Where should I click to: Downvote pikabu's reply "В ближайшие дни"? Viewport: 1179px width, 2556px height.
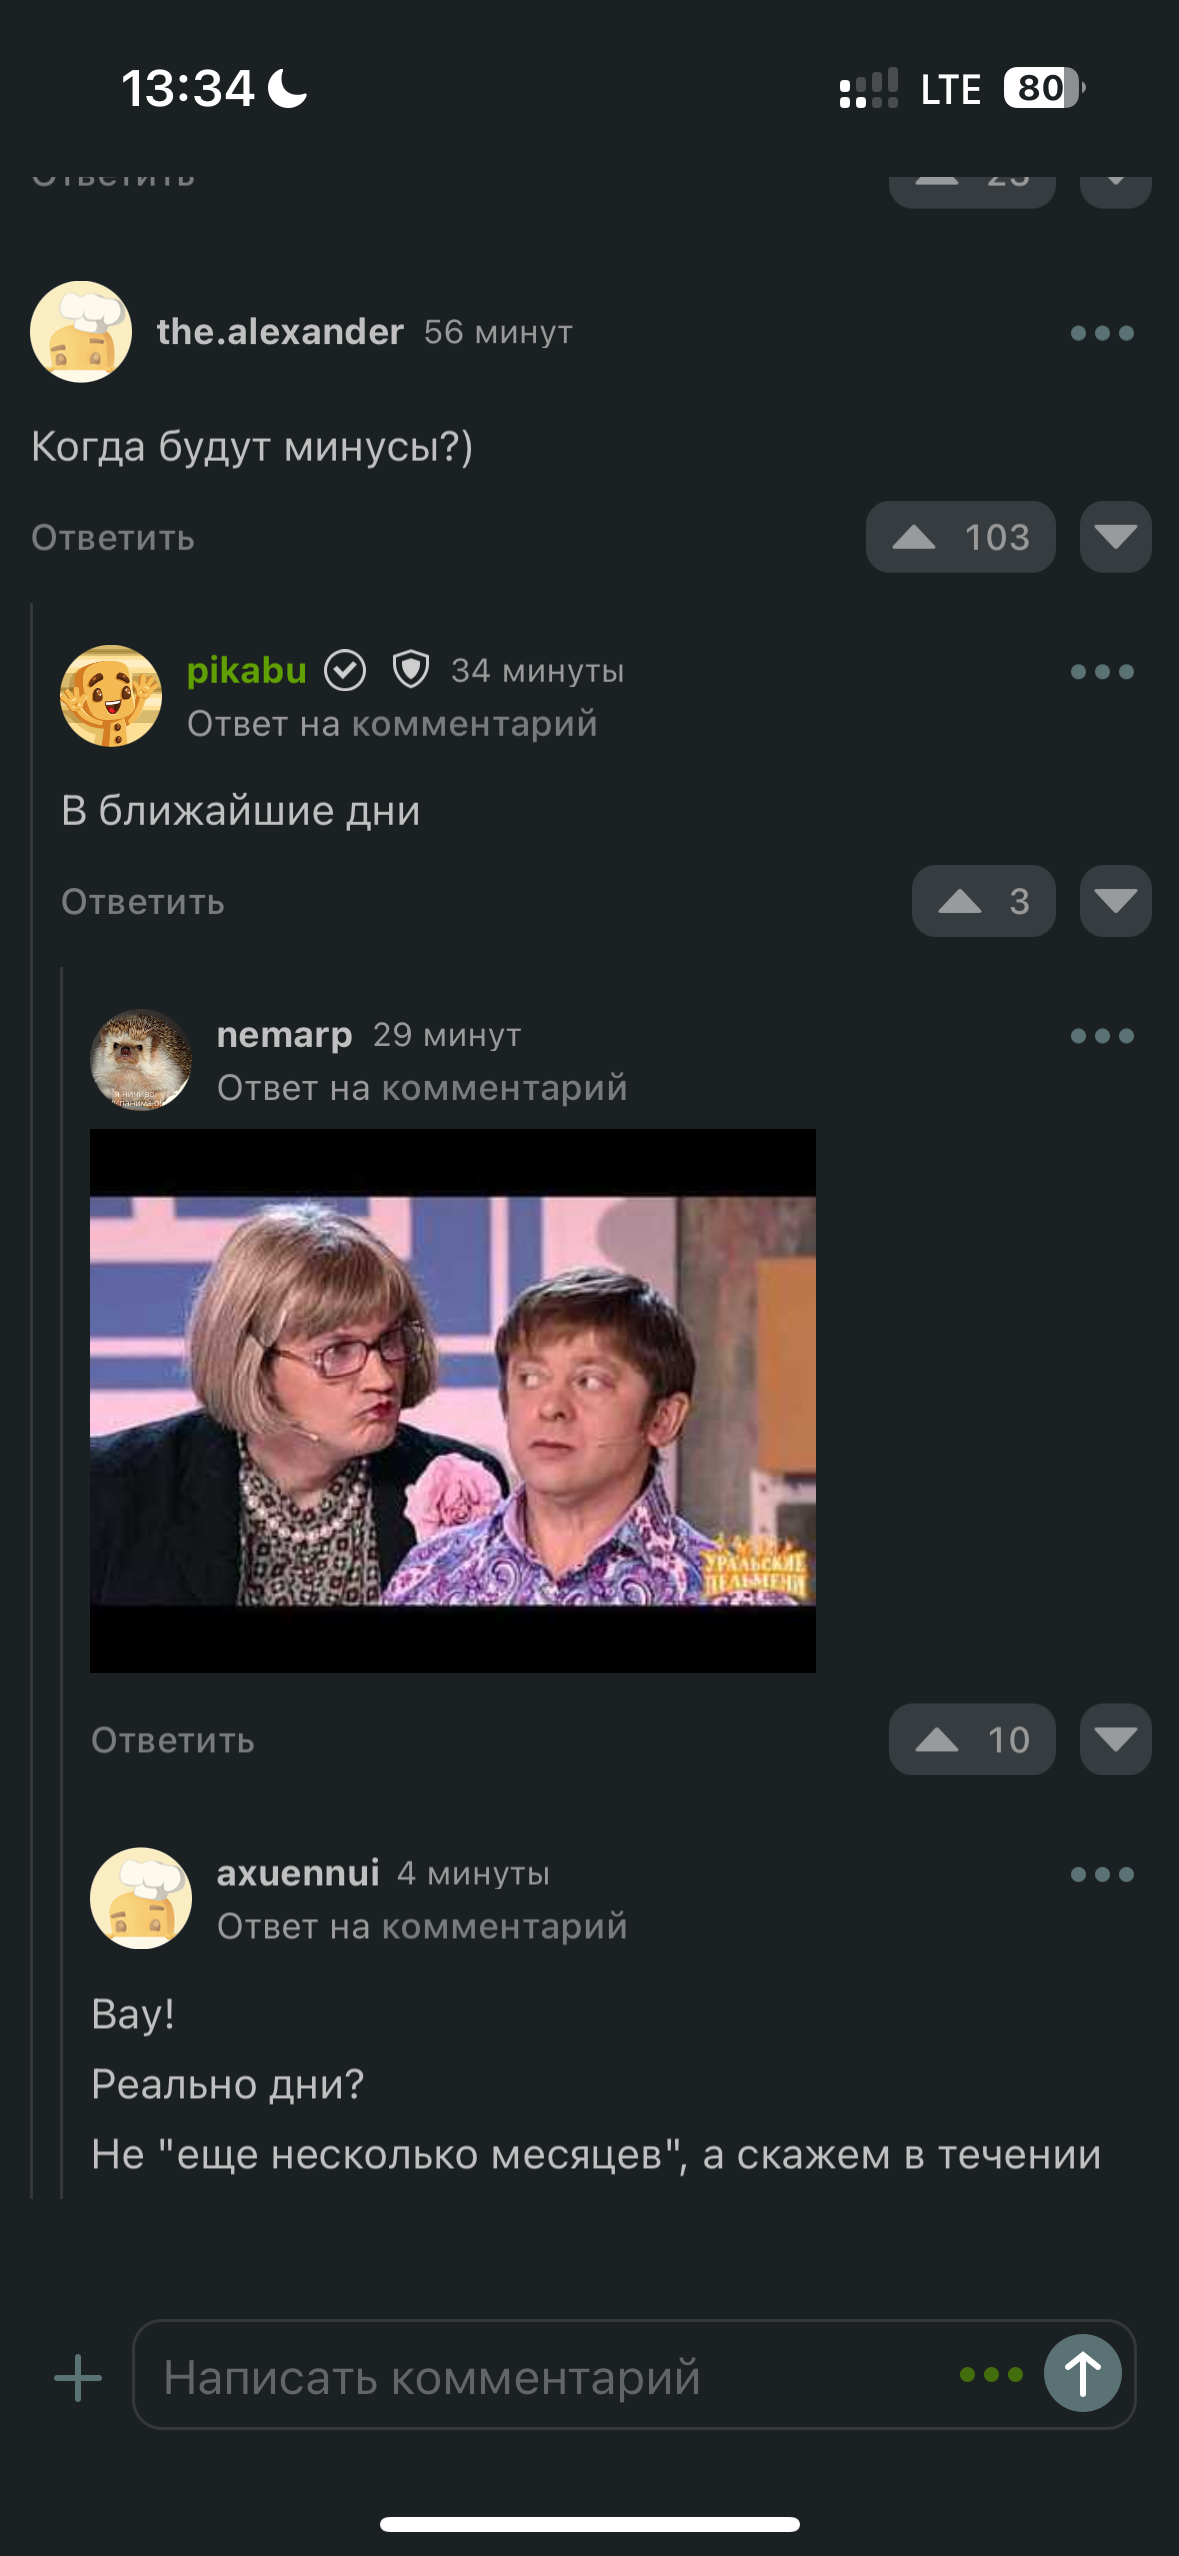point(1115,901)
